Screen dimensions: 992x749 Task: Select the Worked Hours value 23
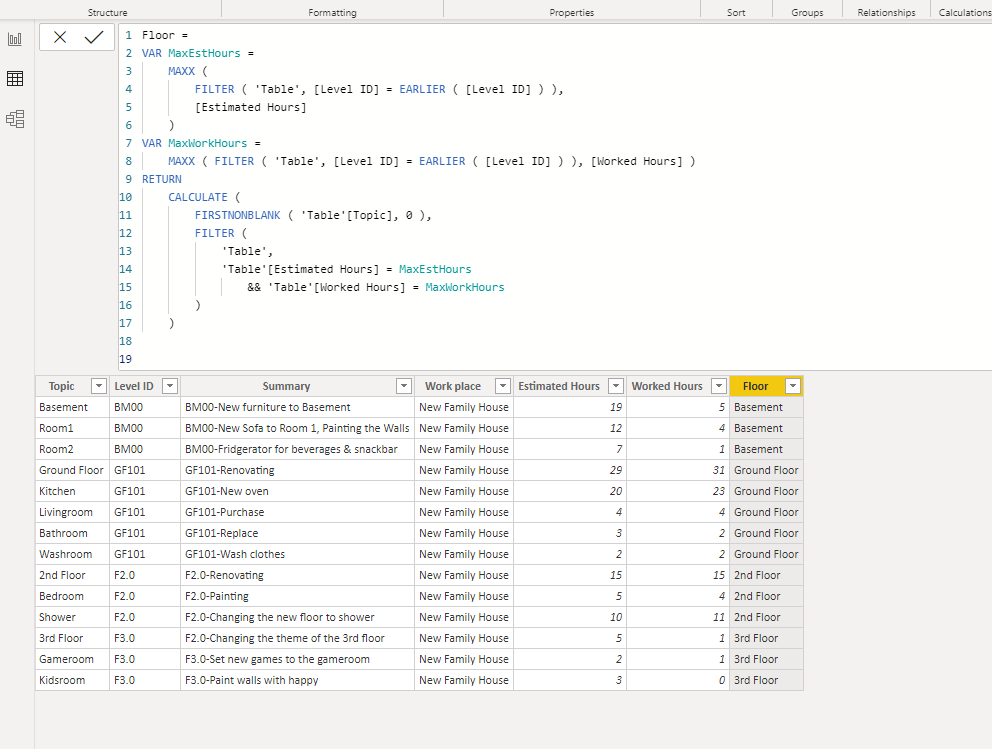[678, 491]
